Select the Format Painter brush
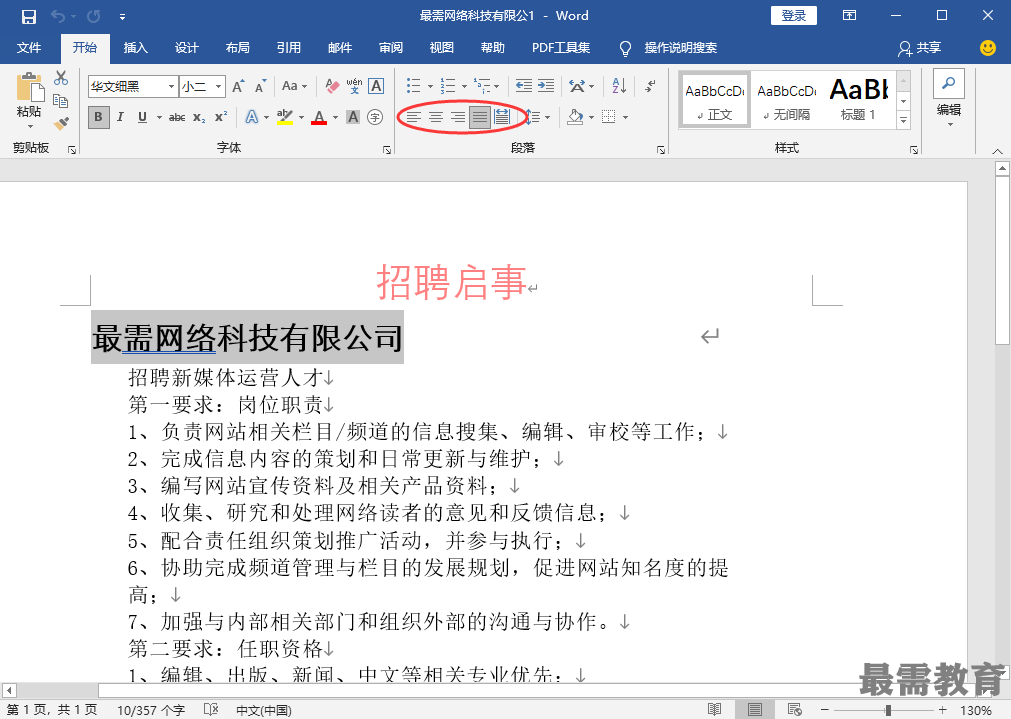Viewport: 1011px width, 719px height. click(61, 123)
